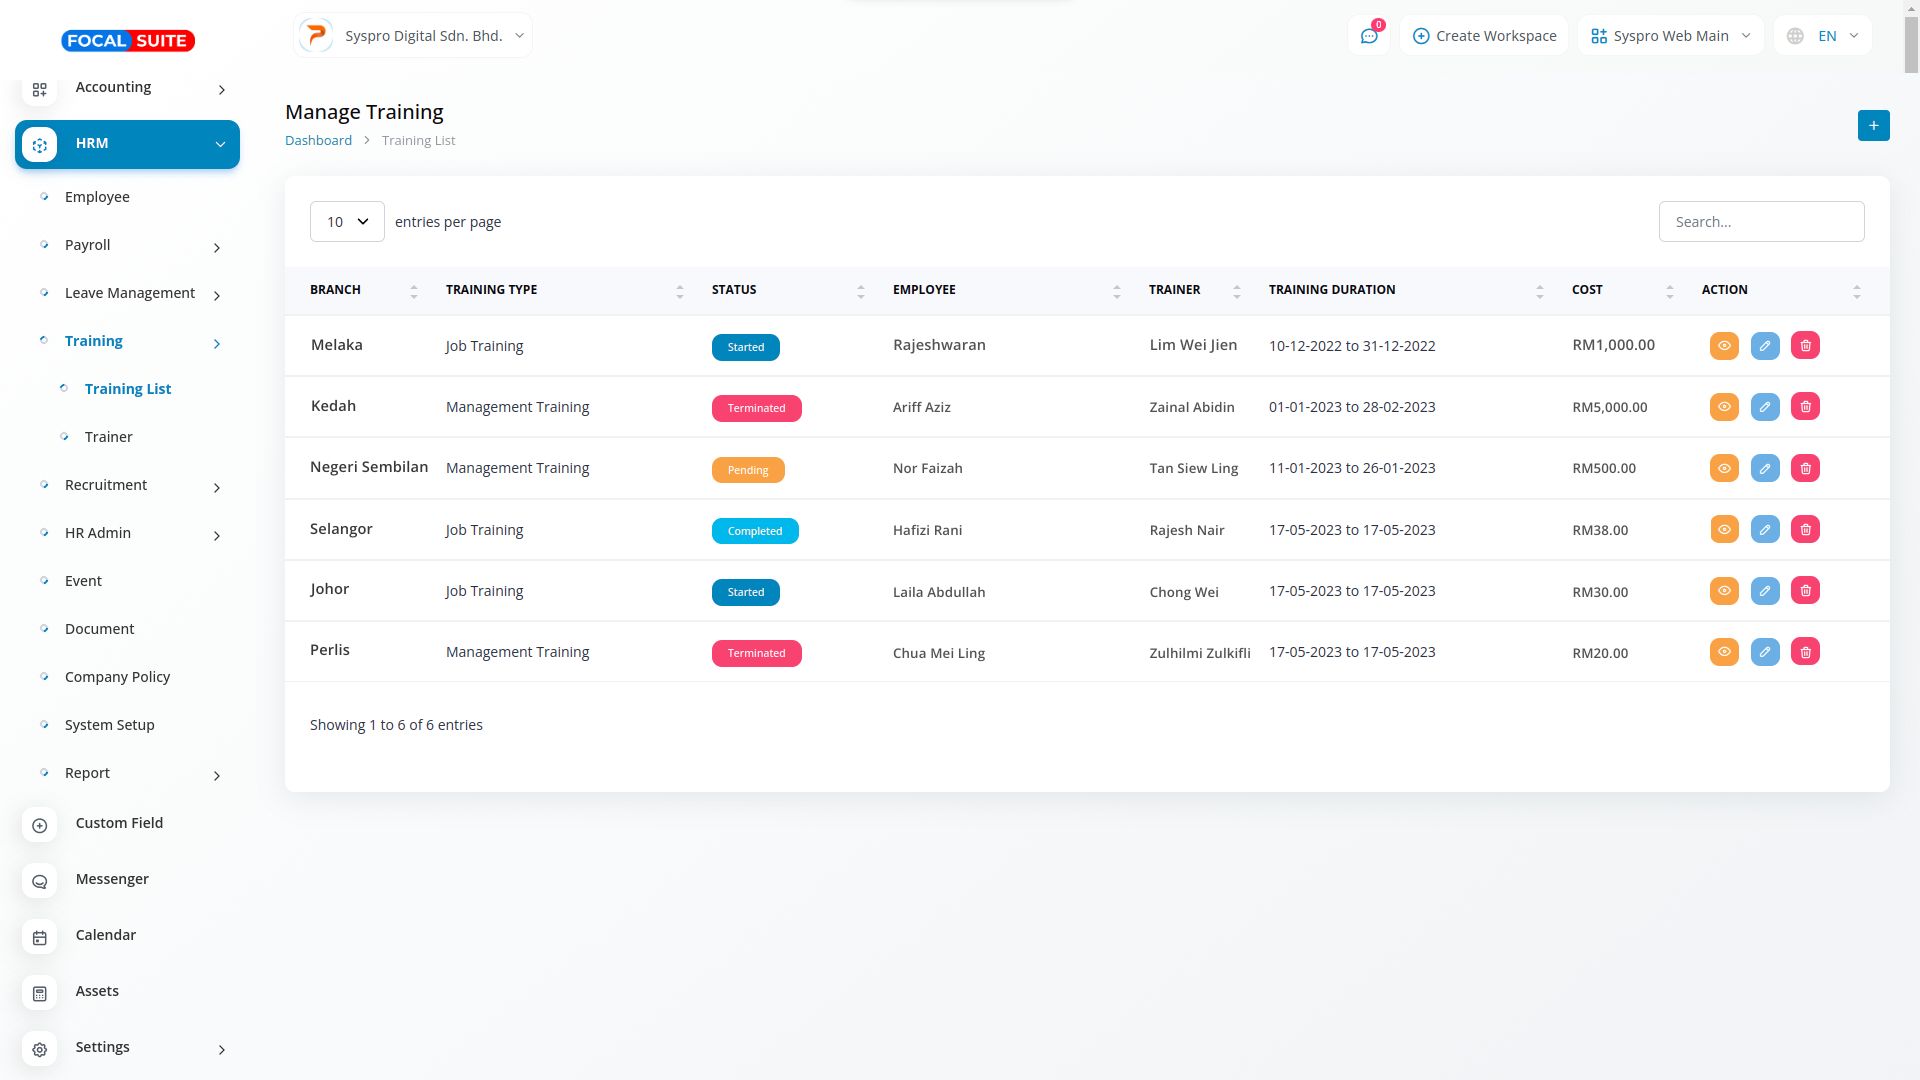1920x1080 pixels.
Task: View the Negeri Sembilan training with eye icon
Action: pyautogui.click(x=1724, y=468)
